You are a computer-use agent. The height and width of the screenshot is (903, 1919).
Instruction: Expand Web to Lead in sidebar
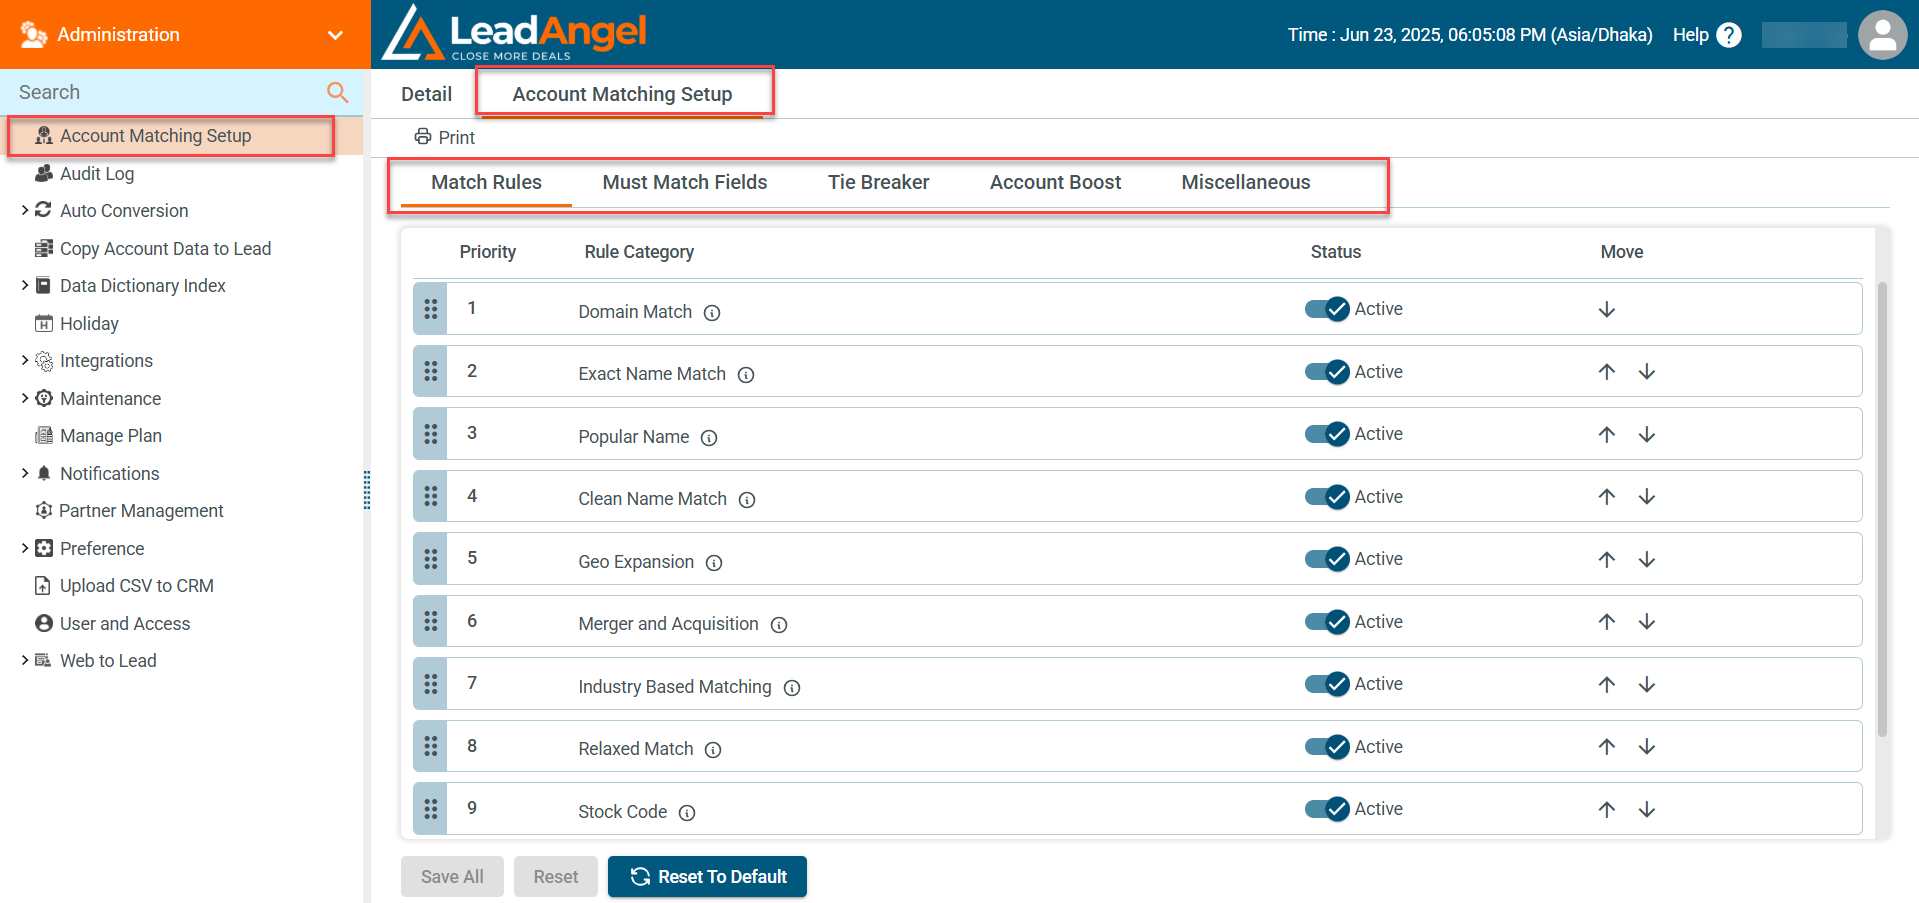[x=25, y=660]
